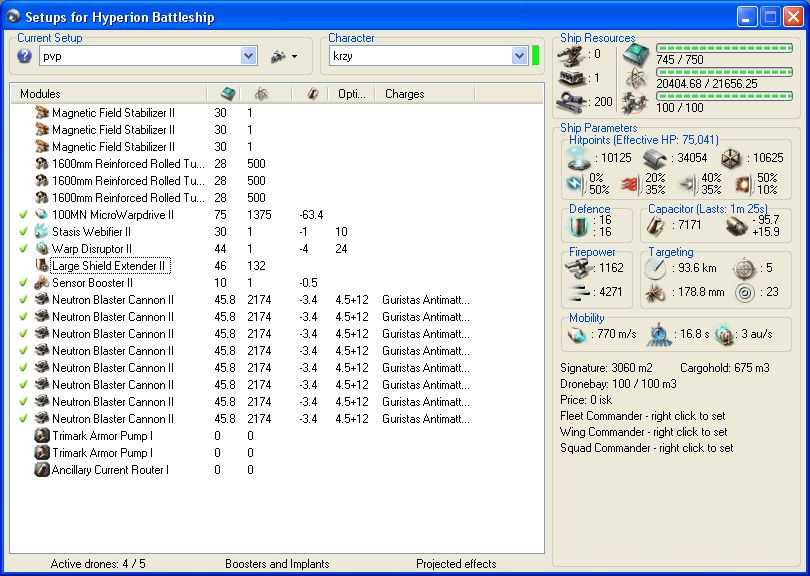Click the armor hitpoints icon
Screen dimensions: 810x576
pyautogui.click(x=655, y=158)
